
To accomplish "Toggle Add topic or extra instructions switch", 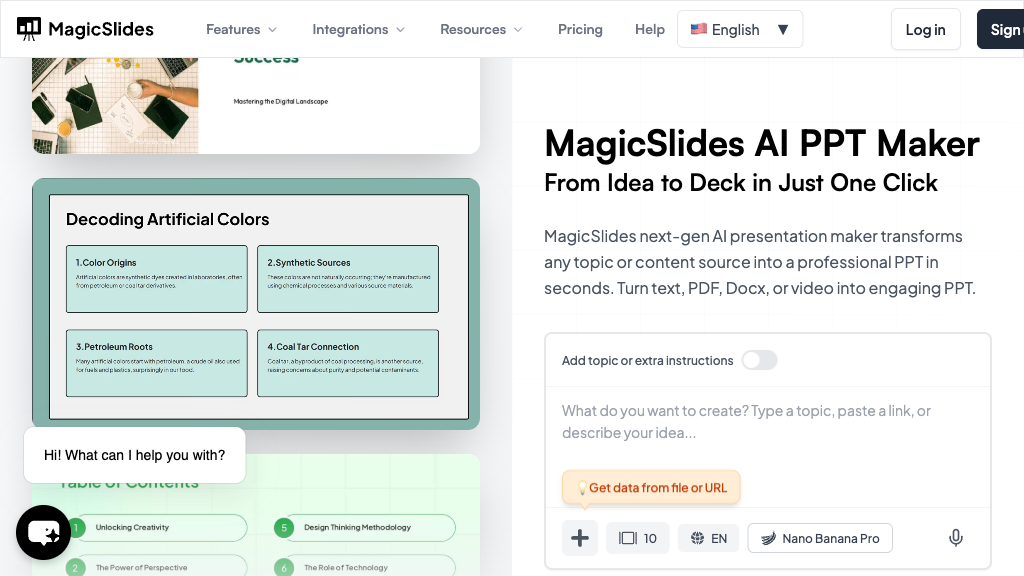I will (759, 360).
